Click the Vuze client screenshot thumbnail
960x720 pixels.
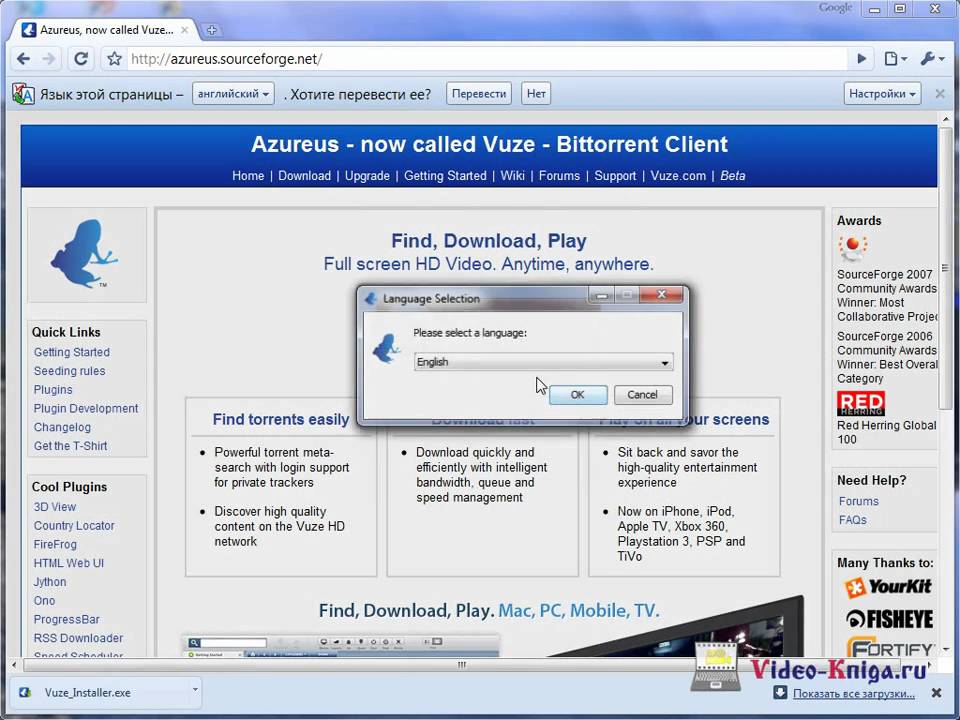(x=341, y=645)
